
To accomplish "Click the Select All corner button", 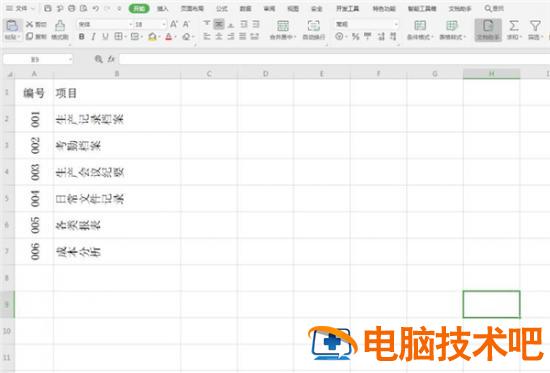I will (9, 74).
